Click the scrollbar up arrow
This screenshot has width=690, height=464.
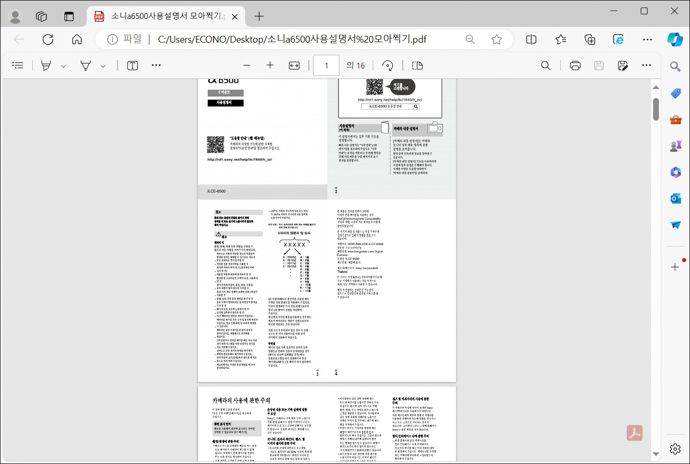[656, 87]
